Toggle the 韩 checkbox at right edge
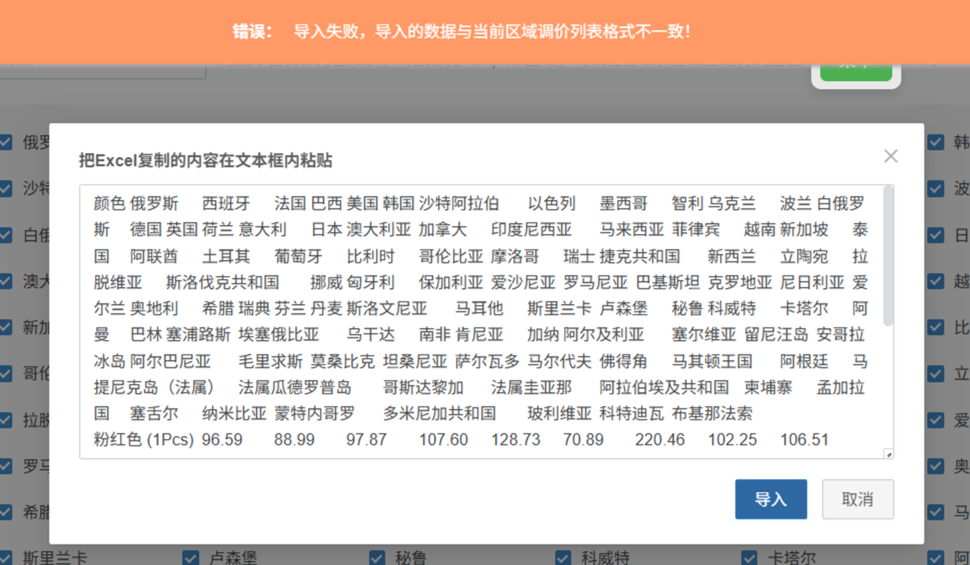Viewport: 970px width, 565px height. point(935,142)
